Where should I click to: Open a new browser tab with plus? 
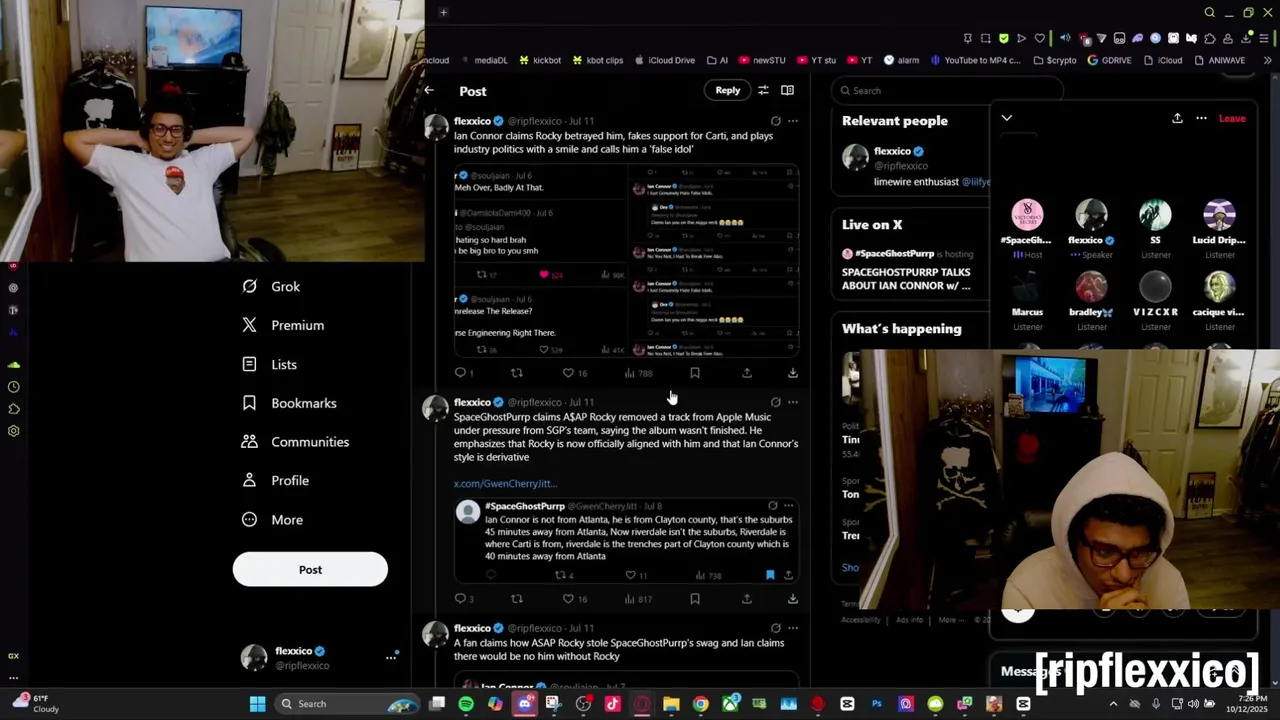pos(443,12)
